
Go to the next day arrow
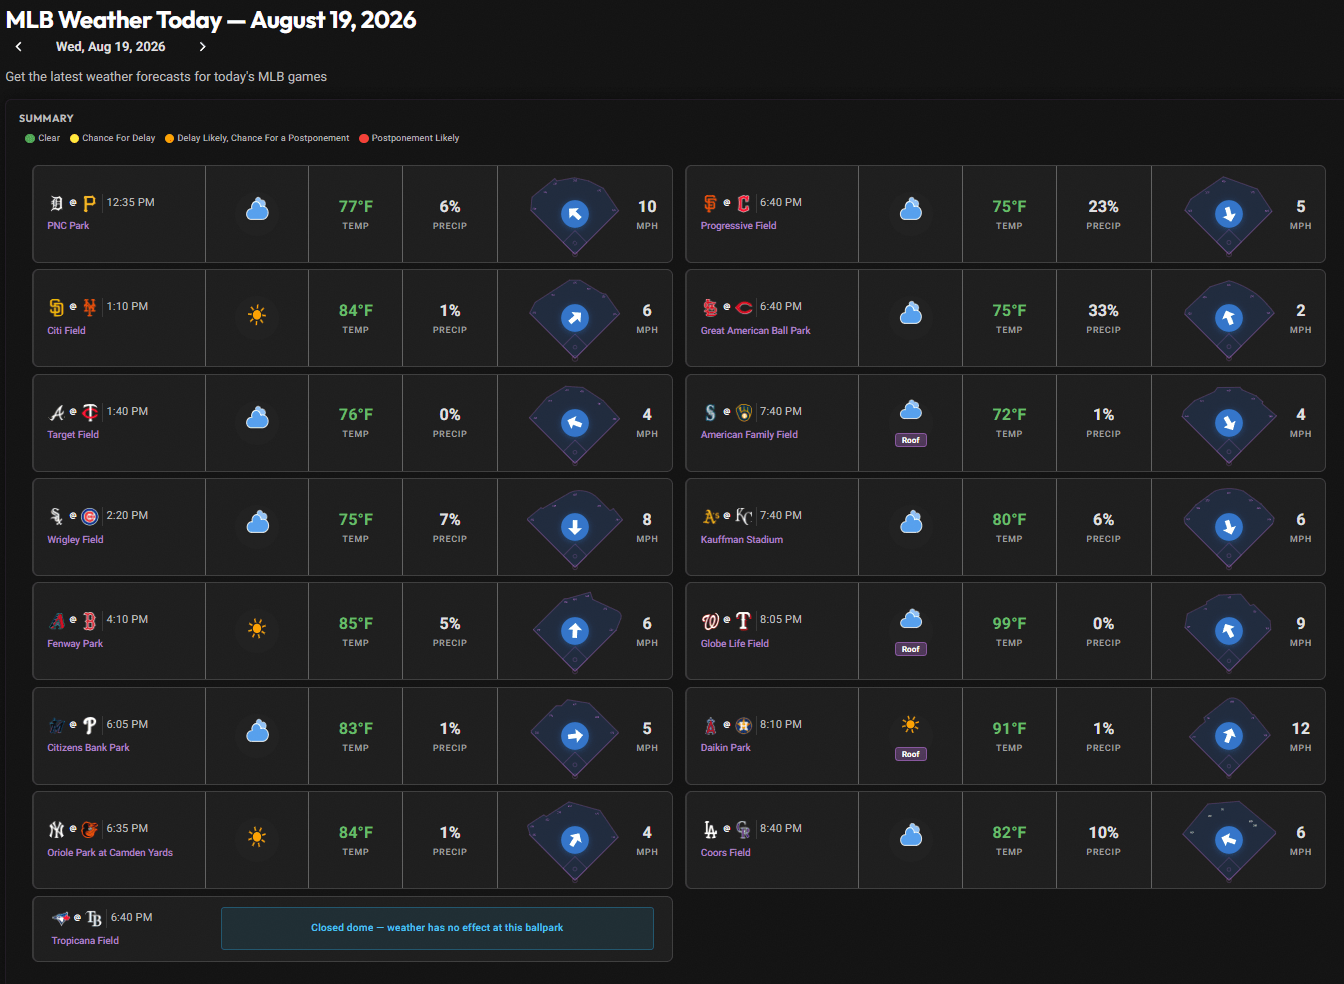coord(202,47)
